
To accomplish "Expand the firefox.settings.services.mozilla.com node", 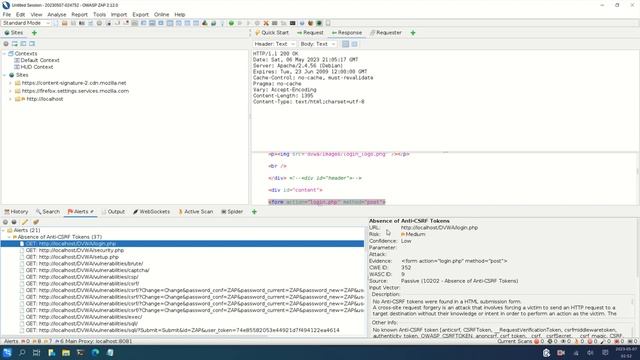I will click(10, 91).
